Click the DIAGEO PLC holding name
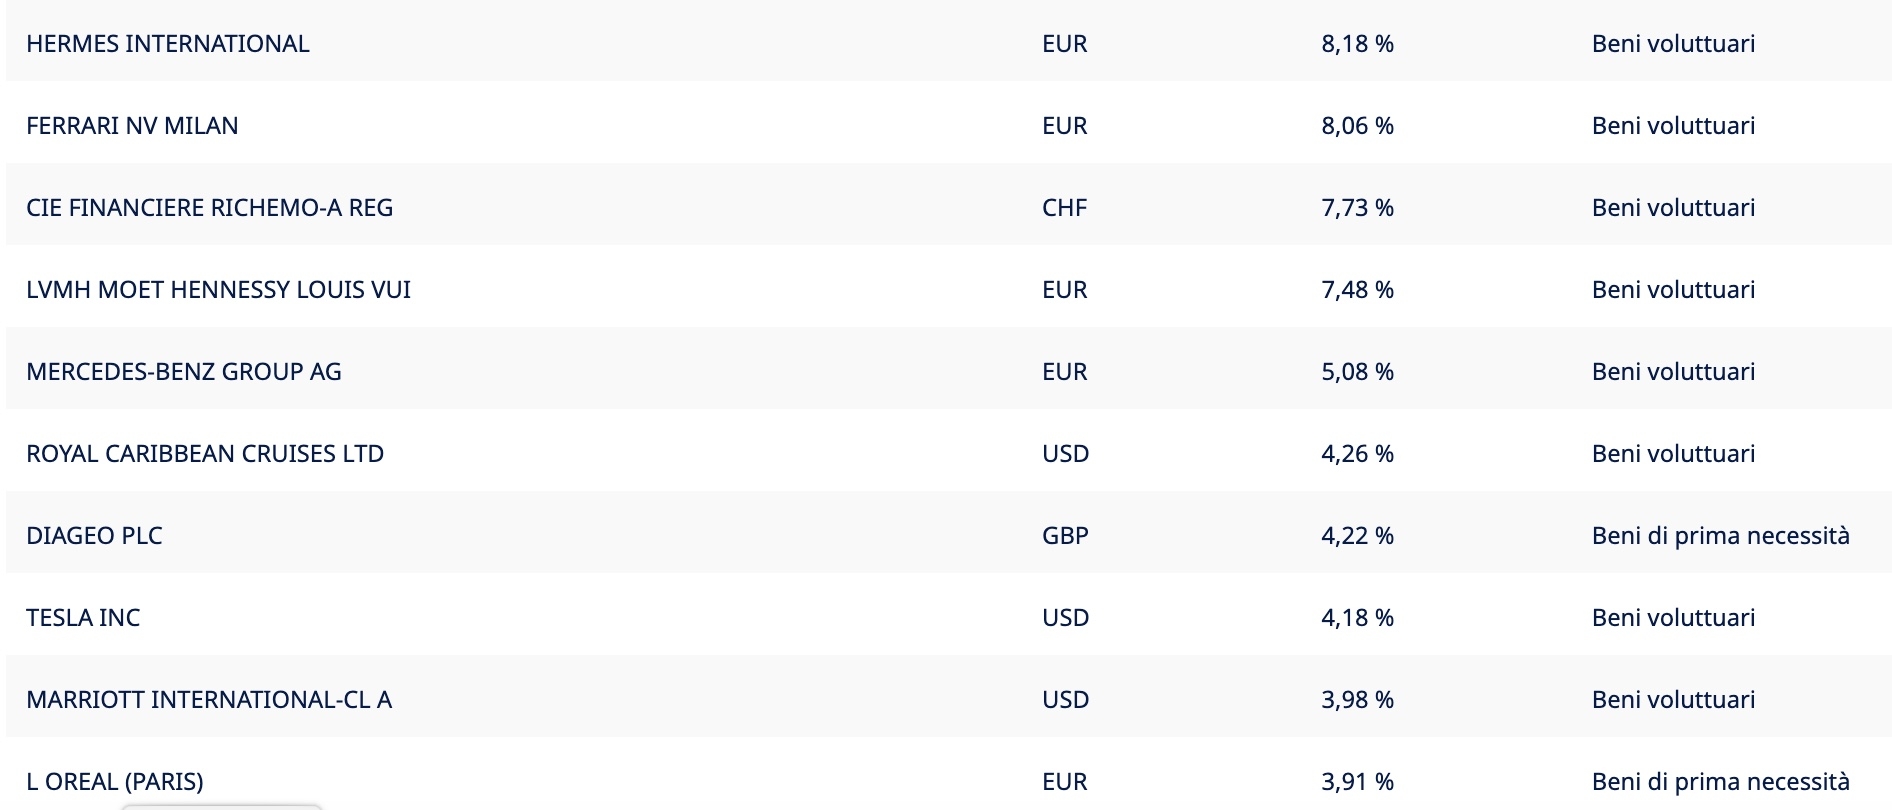The height and width of the screenshot is (810, 1892). pos(94,536)
